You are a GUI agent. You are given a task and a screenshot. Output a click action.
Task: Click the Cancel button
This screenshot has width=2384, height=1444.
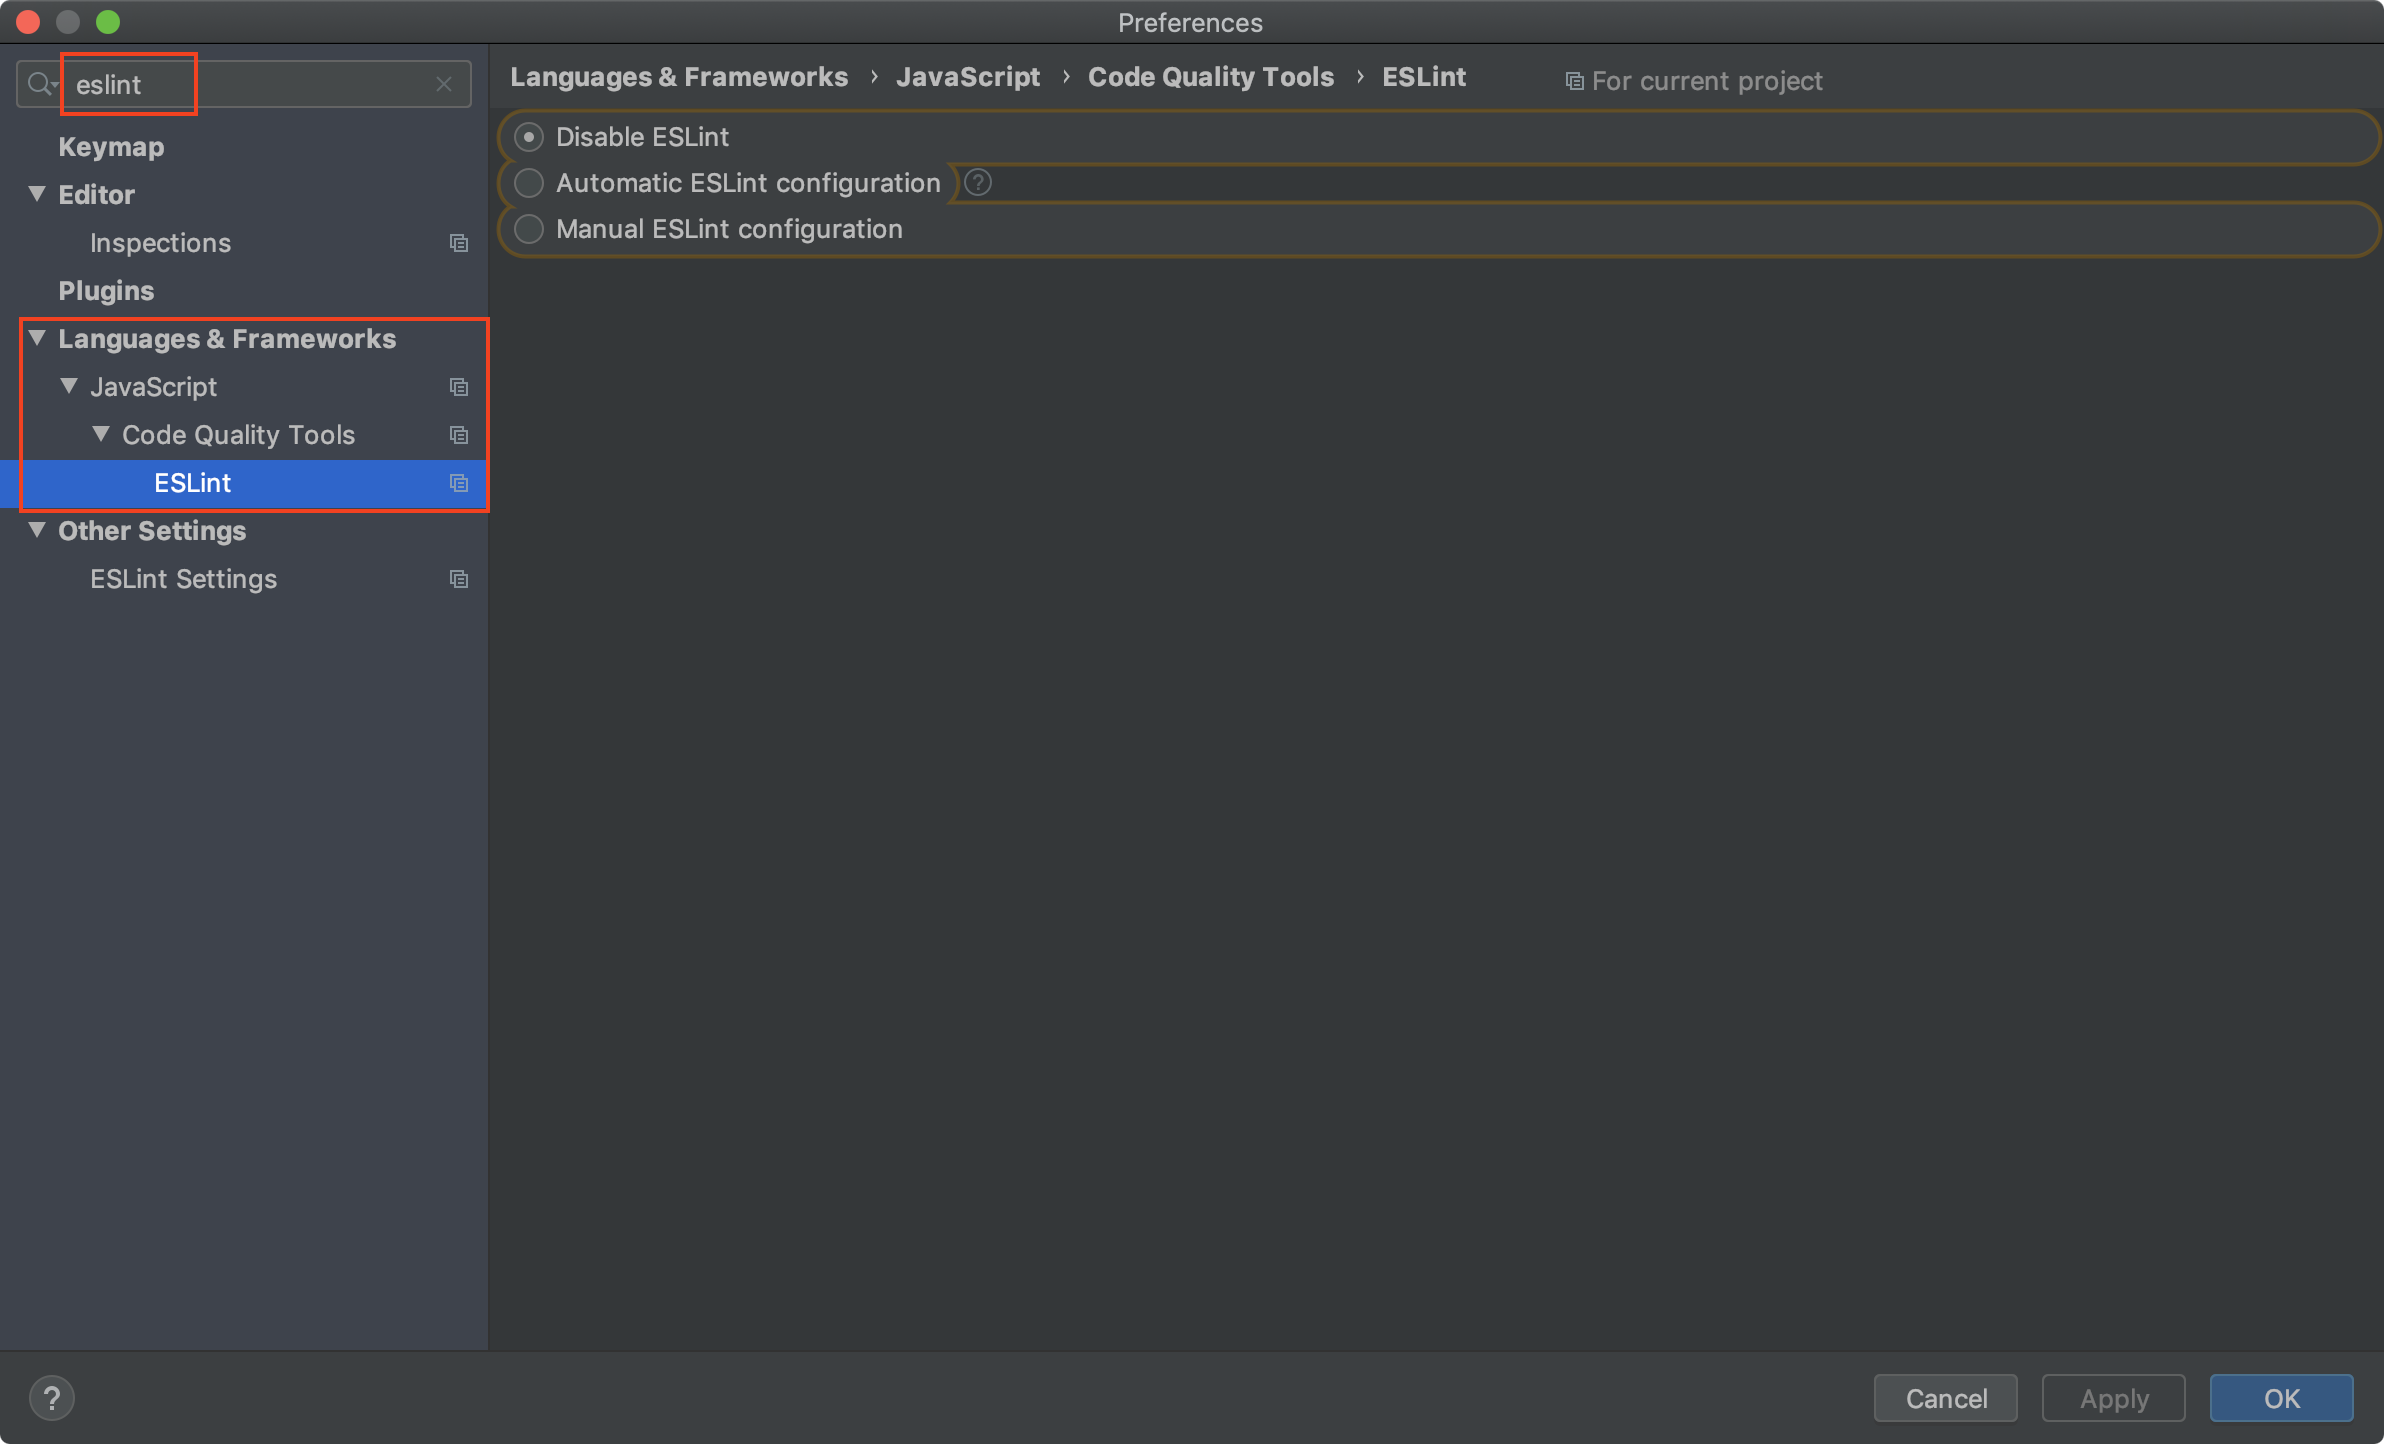point(1945,1398)
